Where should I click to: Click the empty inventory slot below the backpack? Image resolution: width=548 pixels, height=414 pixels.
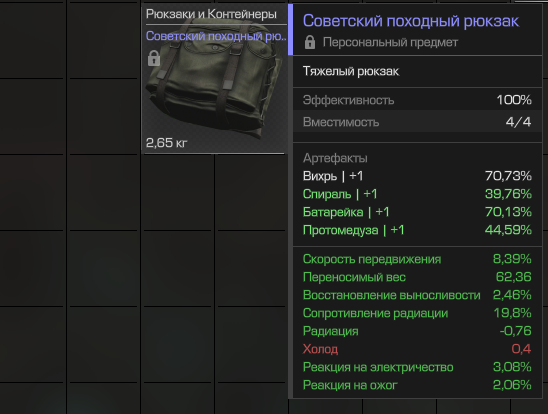tap(178, 192)
